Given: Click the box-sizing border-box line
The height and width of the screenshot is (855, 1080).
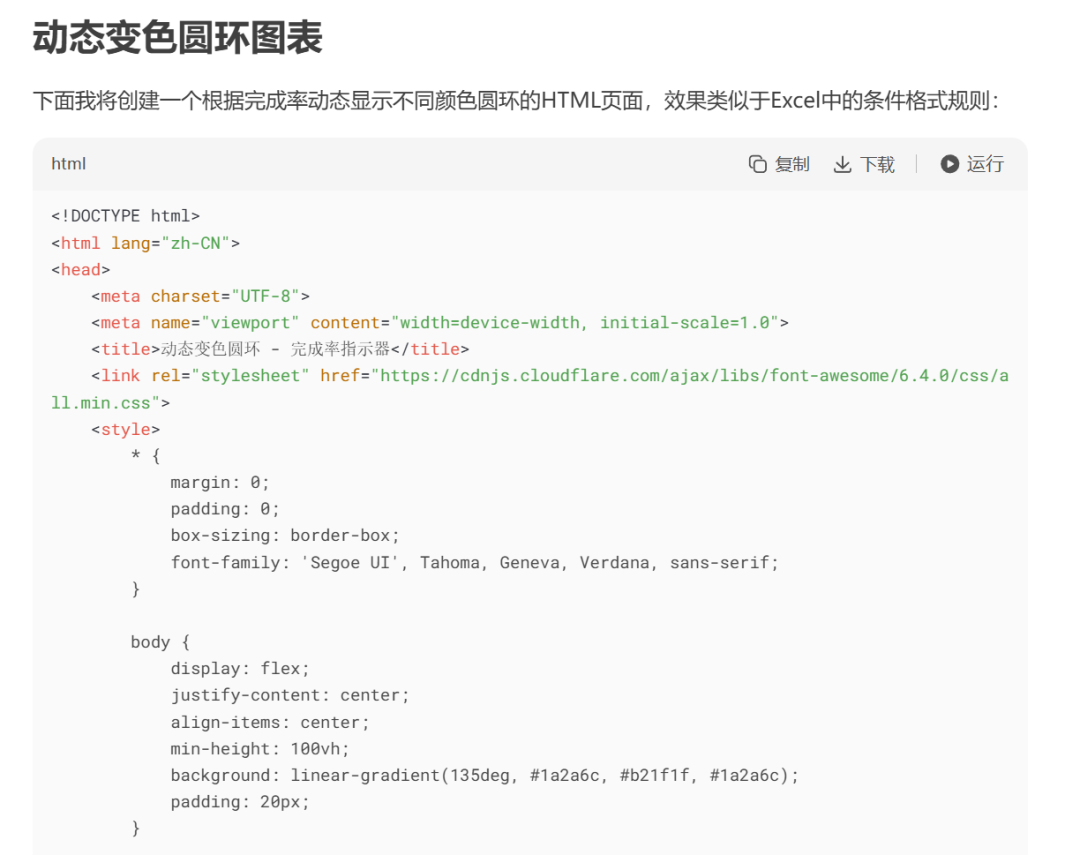Looking at the screenshot, I should [285, 536].
